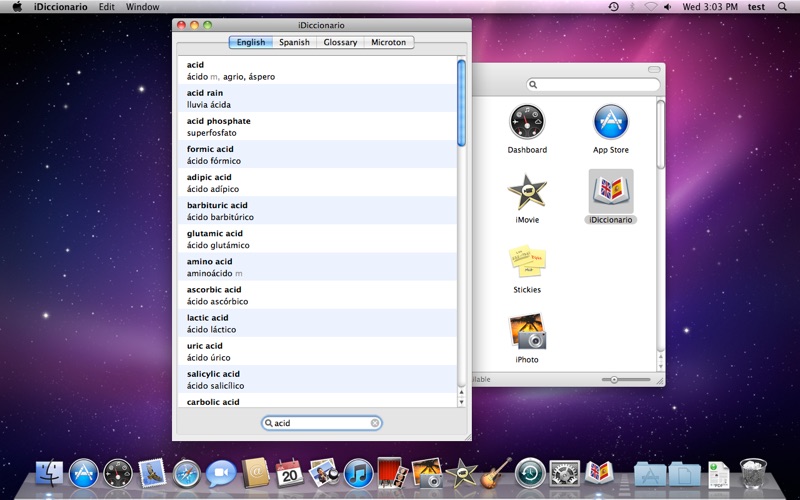Screen dimensions: 800x500
Task: Open iMovie from the Dock
Action: 461,473
